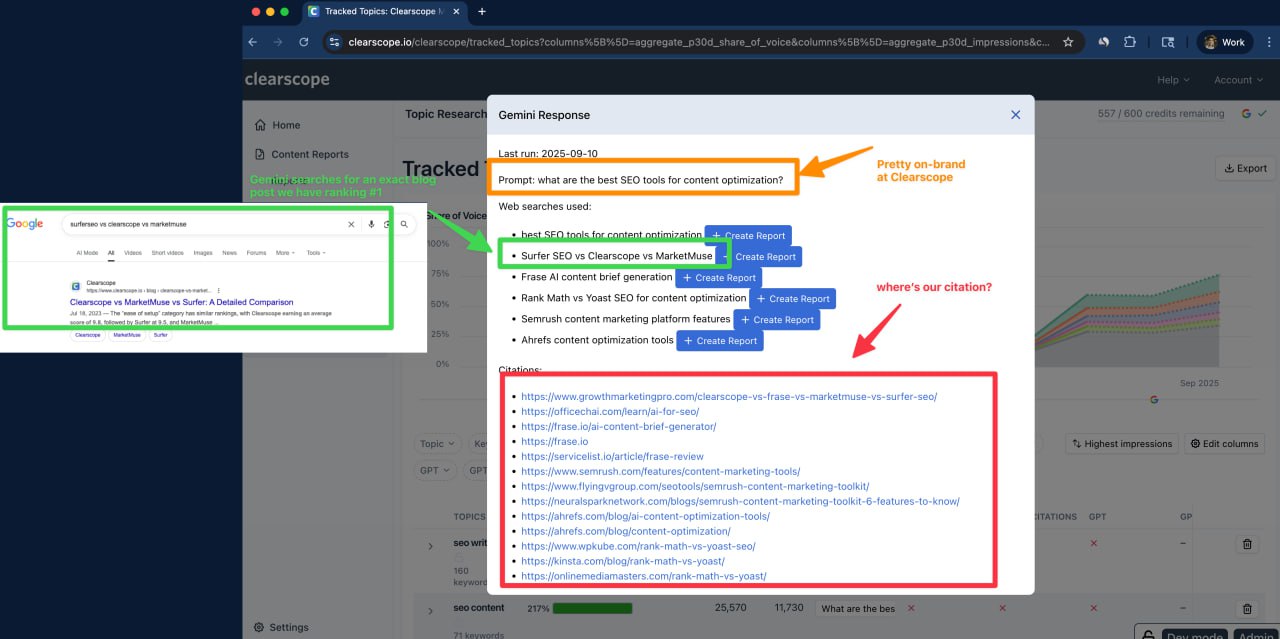The width and height of the screenshot is (1280, 639).
Task: Delete the seo content tracked topic
Action: pyautogui.click(x=1247, y=609)
